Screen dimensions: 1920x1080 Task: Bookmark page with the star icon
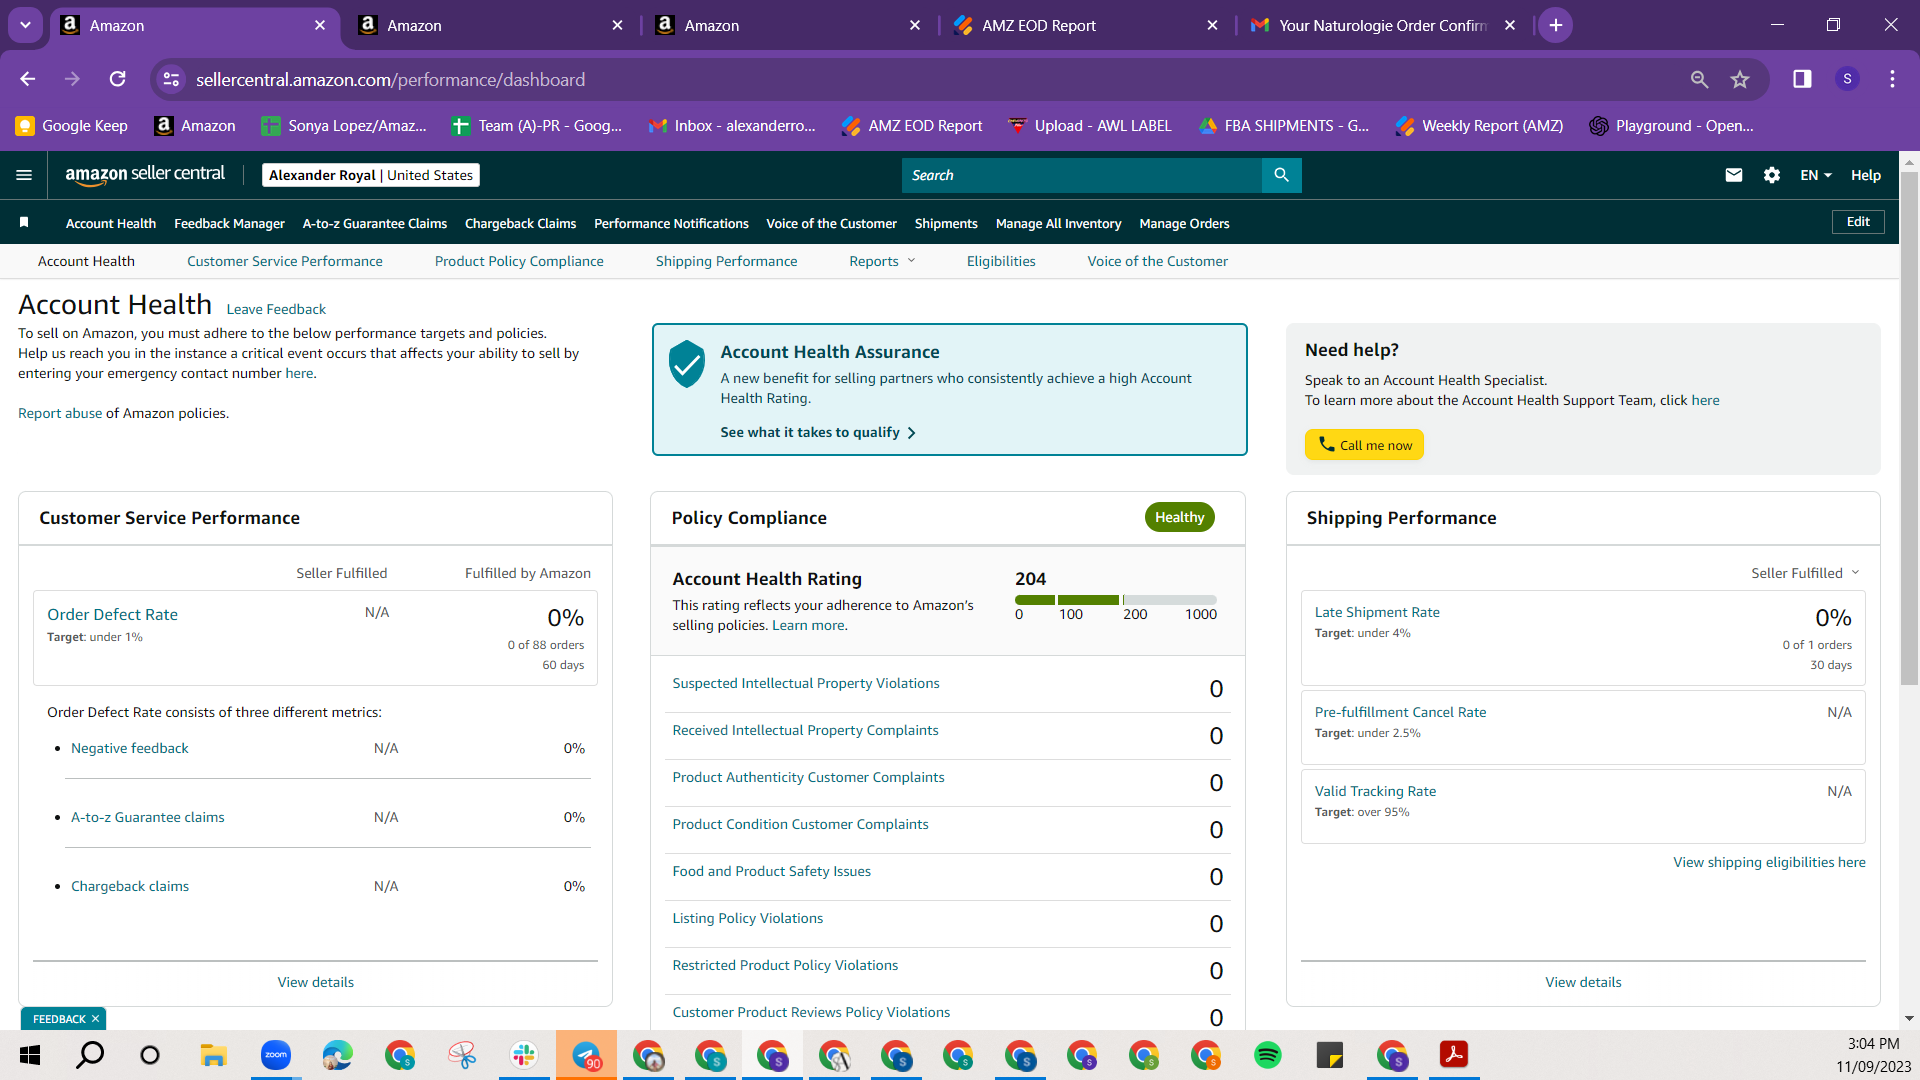coord(1740,79)
